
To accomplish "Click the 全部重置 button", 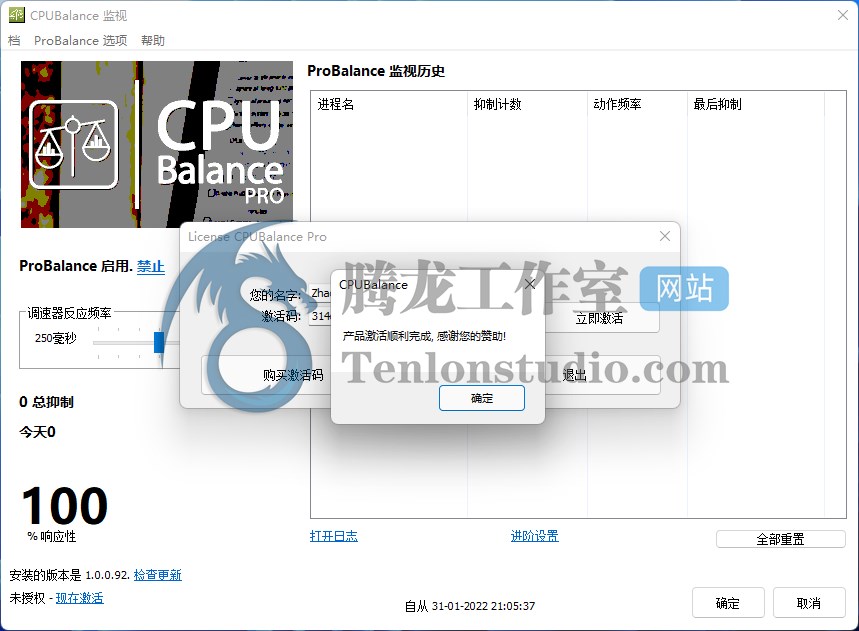I will click(x=780, y=539).
